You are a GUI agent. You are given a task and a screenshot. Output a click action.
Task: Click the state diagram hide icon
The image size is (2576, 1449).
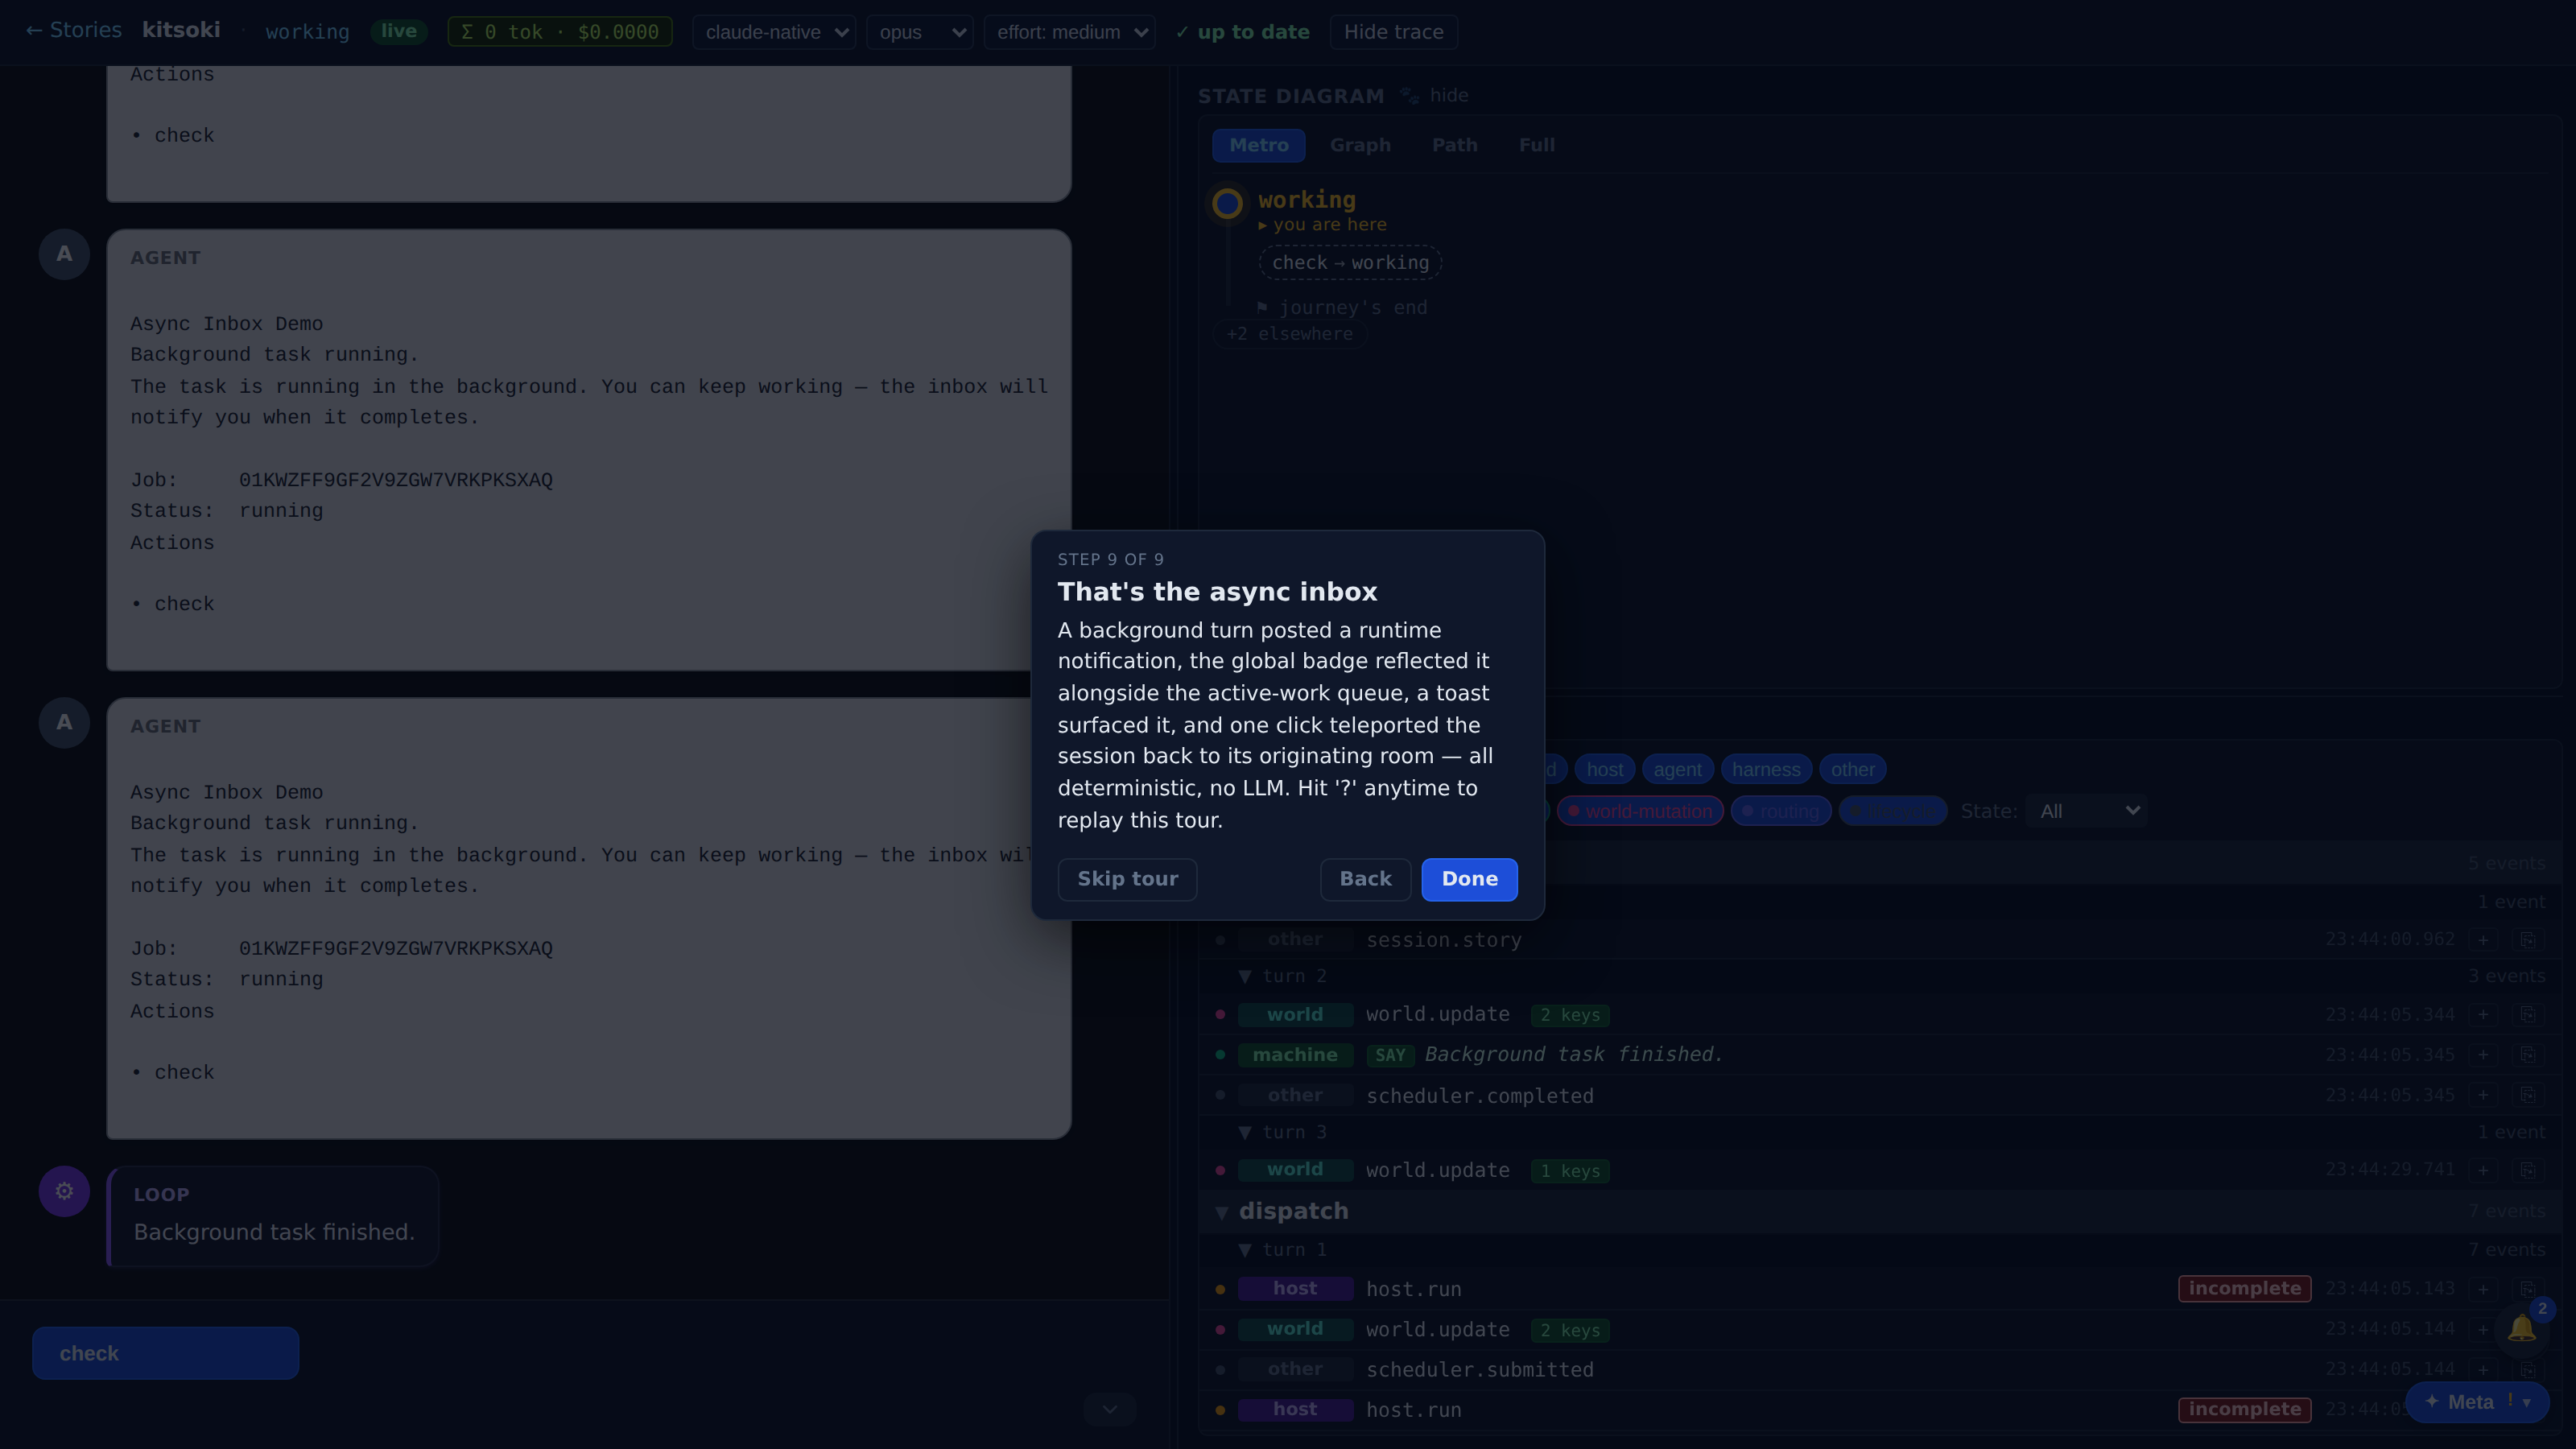click(1409, 96)
